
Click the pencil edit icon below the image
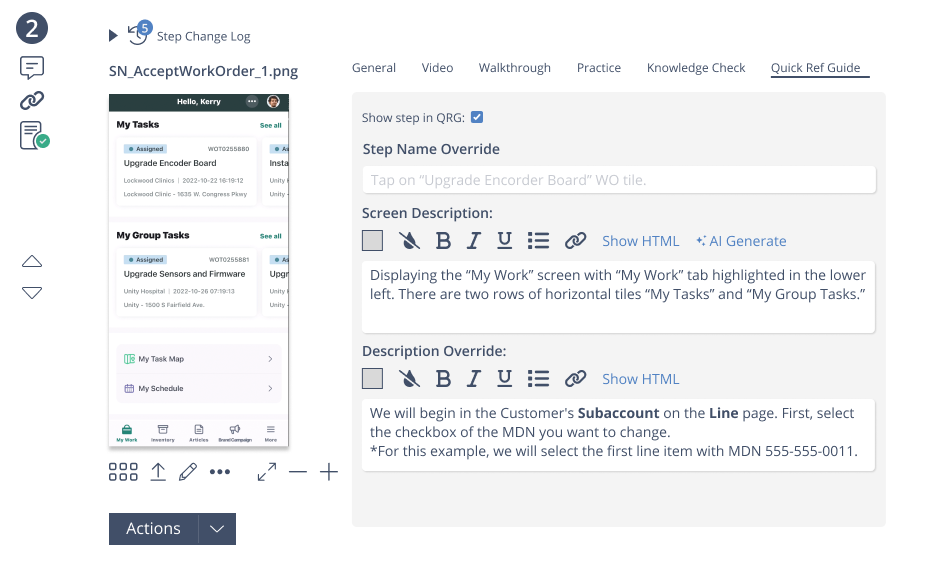[188, 473]
